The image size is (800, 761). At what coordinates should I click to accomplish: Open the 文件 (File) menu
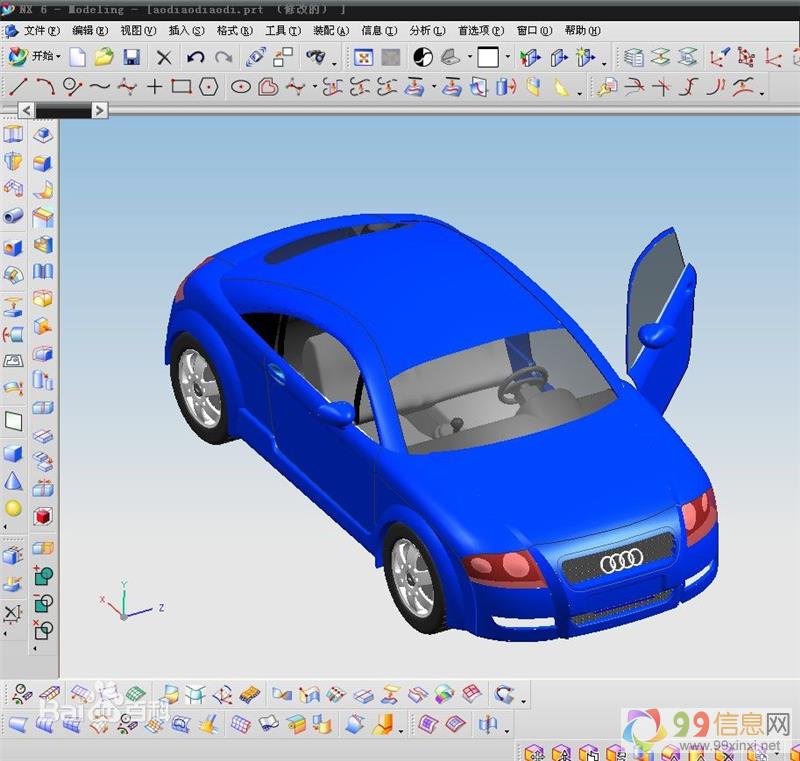(41, 31)
